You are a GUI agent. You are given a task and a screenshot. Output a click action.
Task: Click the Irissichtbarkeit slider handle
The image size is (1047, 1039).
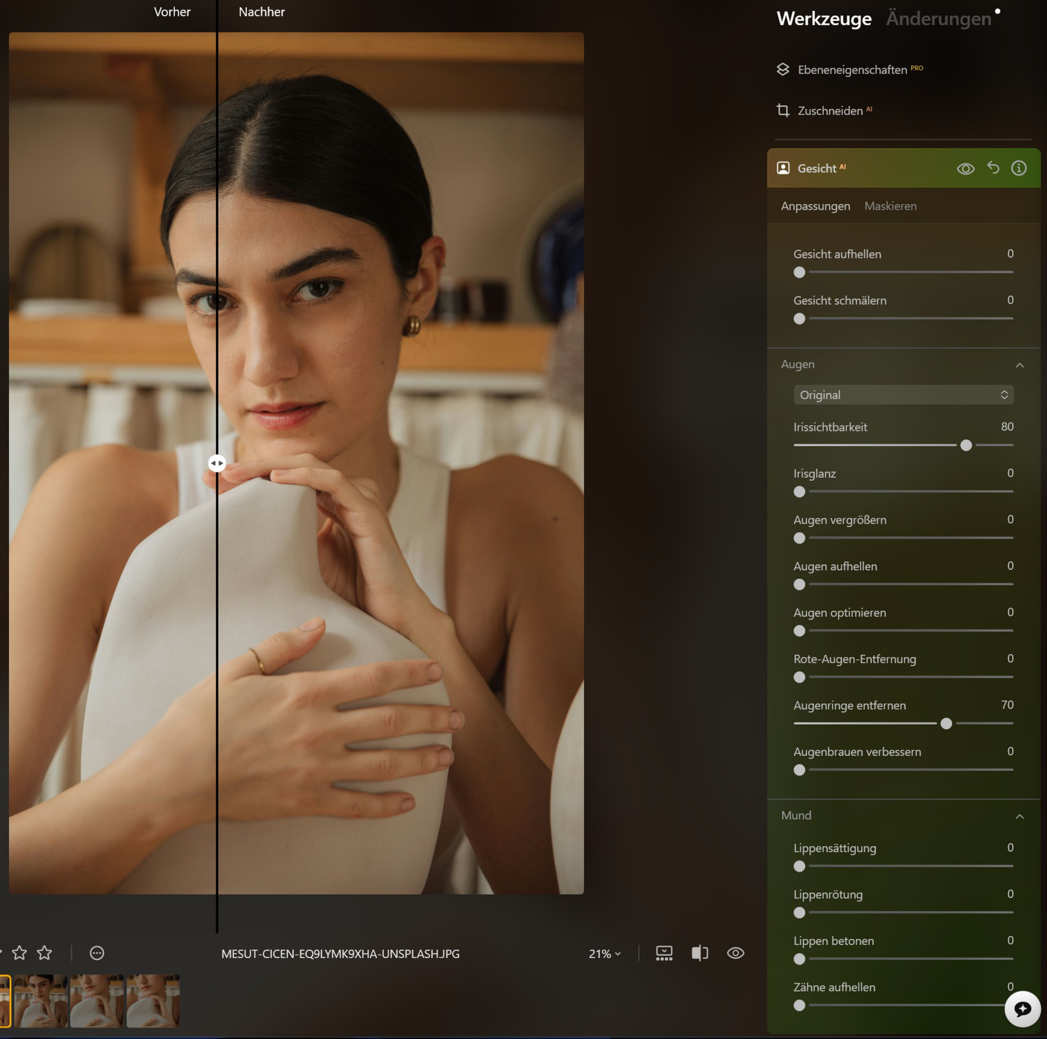pyautogui.click(x=966, y=445)
